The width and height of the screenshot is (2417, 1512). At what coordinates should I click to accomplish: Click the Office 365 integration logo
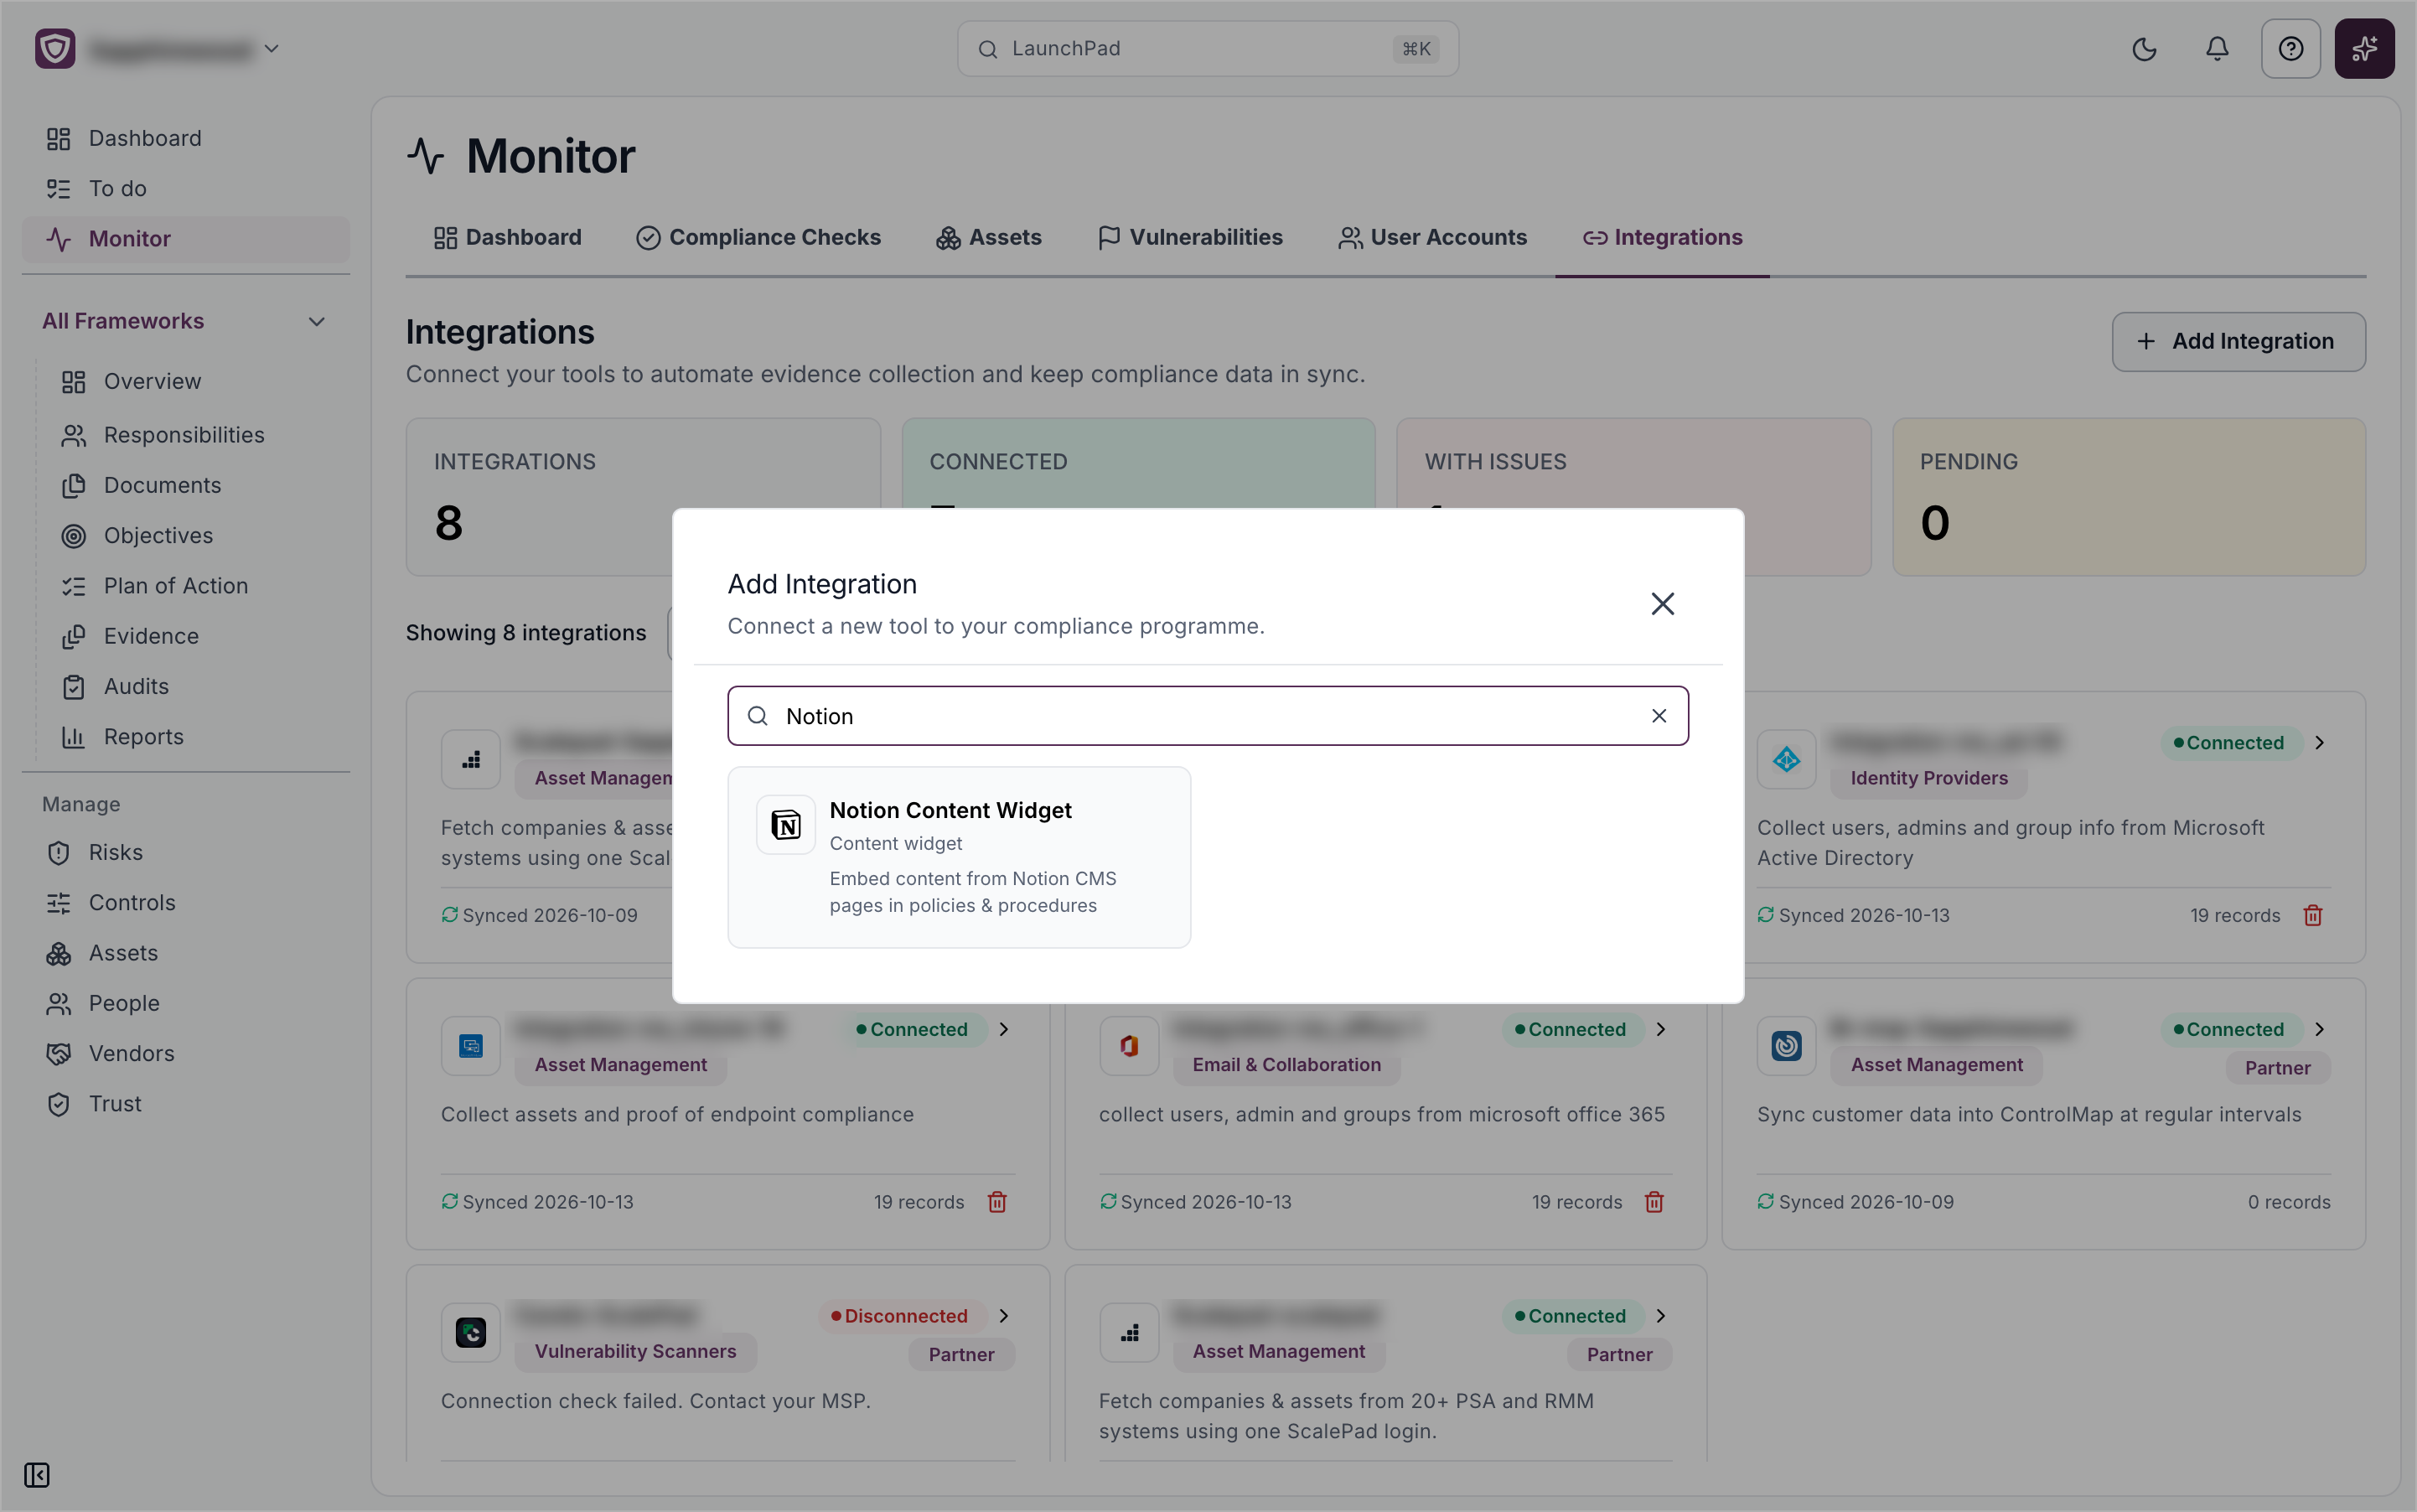1129,1046
